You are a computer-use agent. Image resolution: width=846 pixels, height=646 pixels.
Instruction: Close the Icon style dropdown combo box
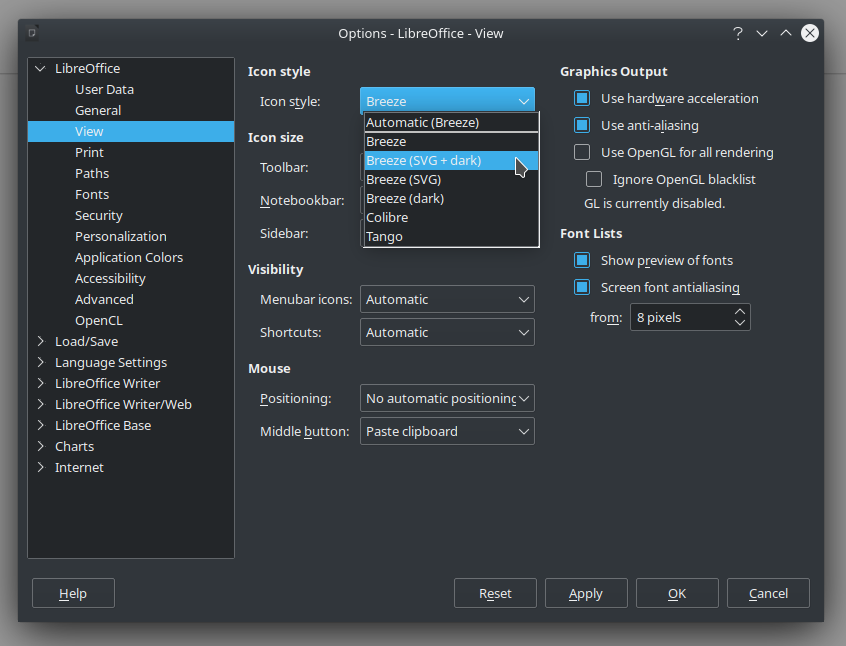(447, 101)
